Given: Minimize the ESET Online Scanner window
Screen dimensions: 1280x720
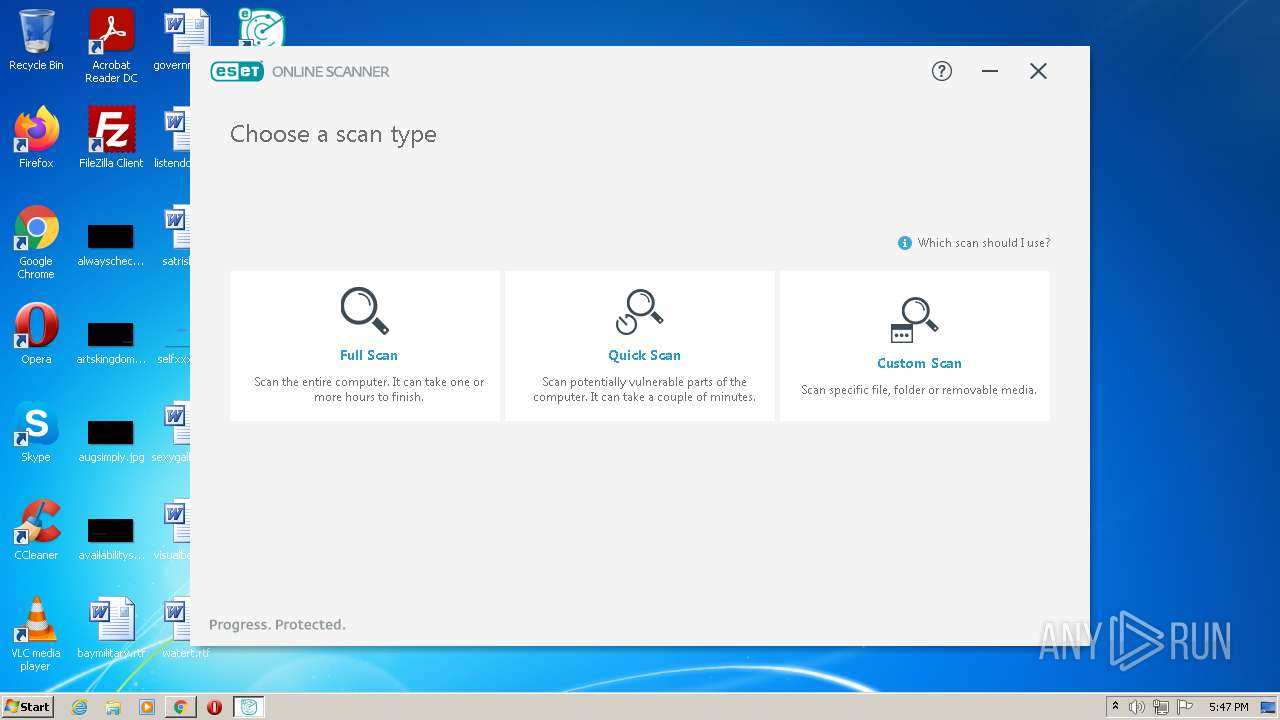Looking at the screenshot, I should [x=990, y=71].
